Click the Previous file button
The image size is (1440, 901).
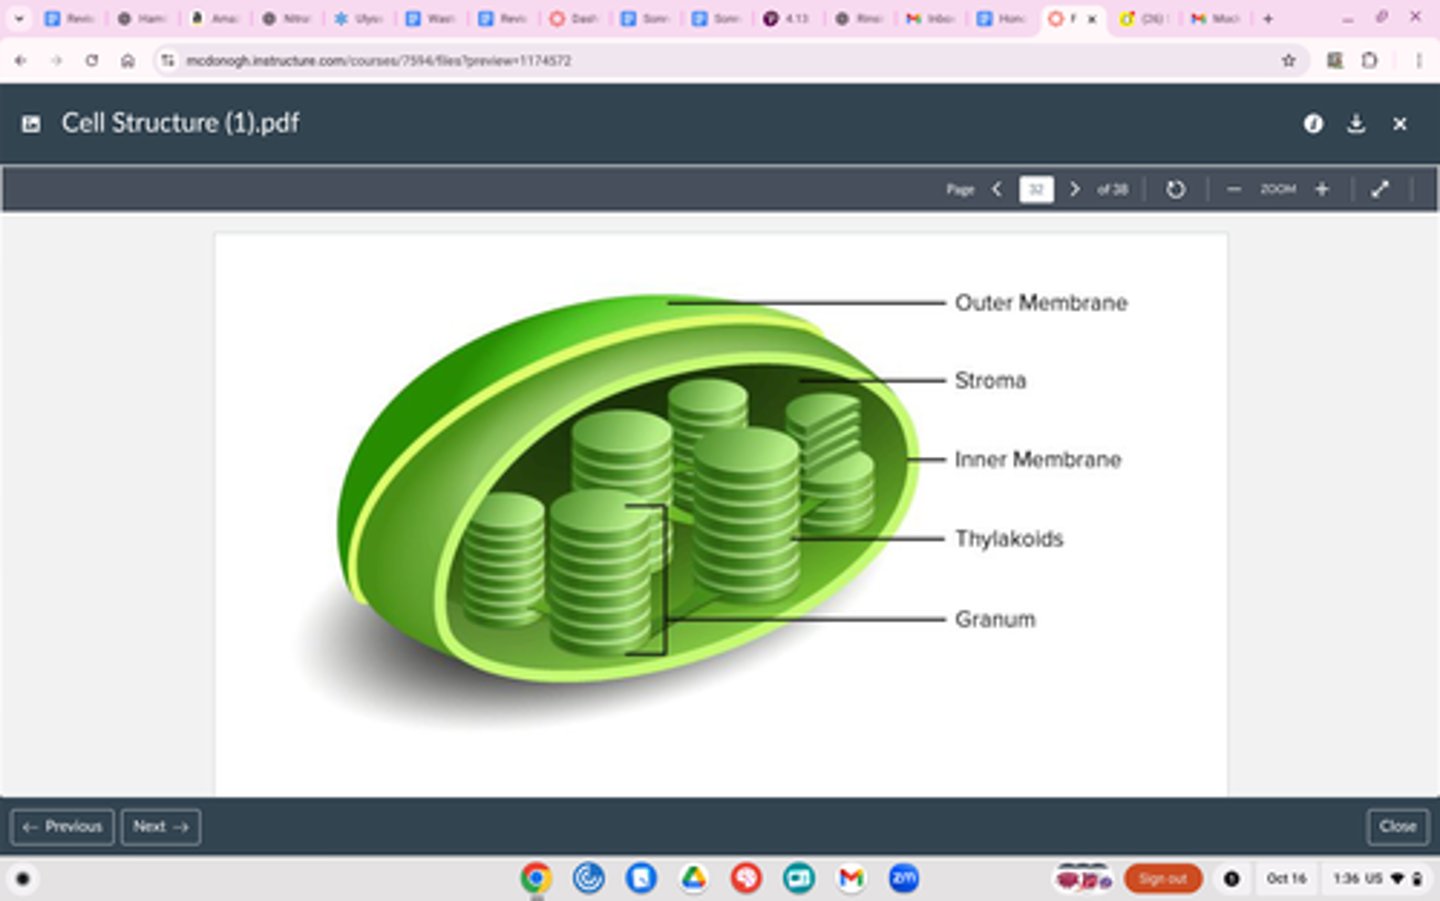tap(62, 827)
